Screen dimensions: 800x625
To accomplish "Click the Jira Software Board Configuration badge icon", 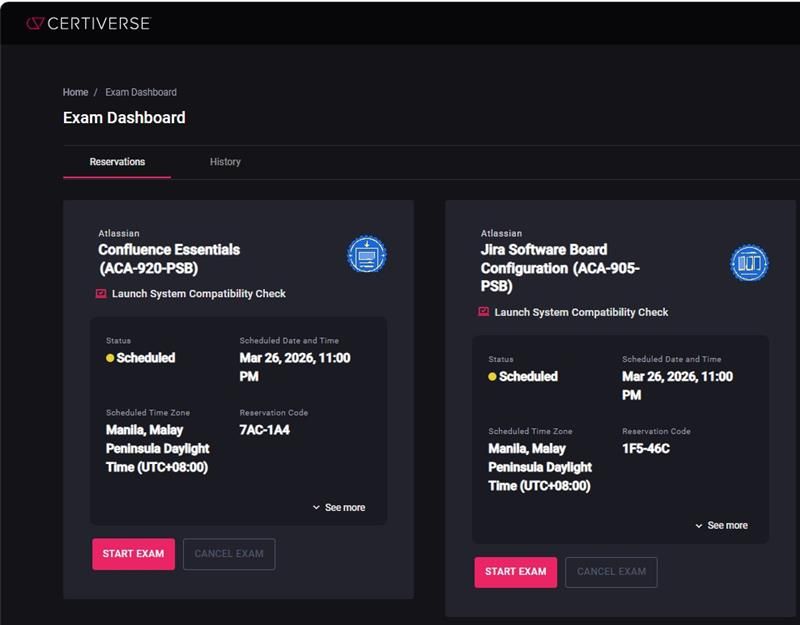I will (x=749, y=263).
